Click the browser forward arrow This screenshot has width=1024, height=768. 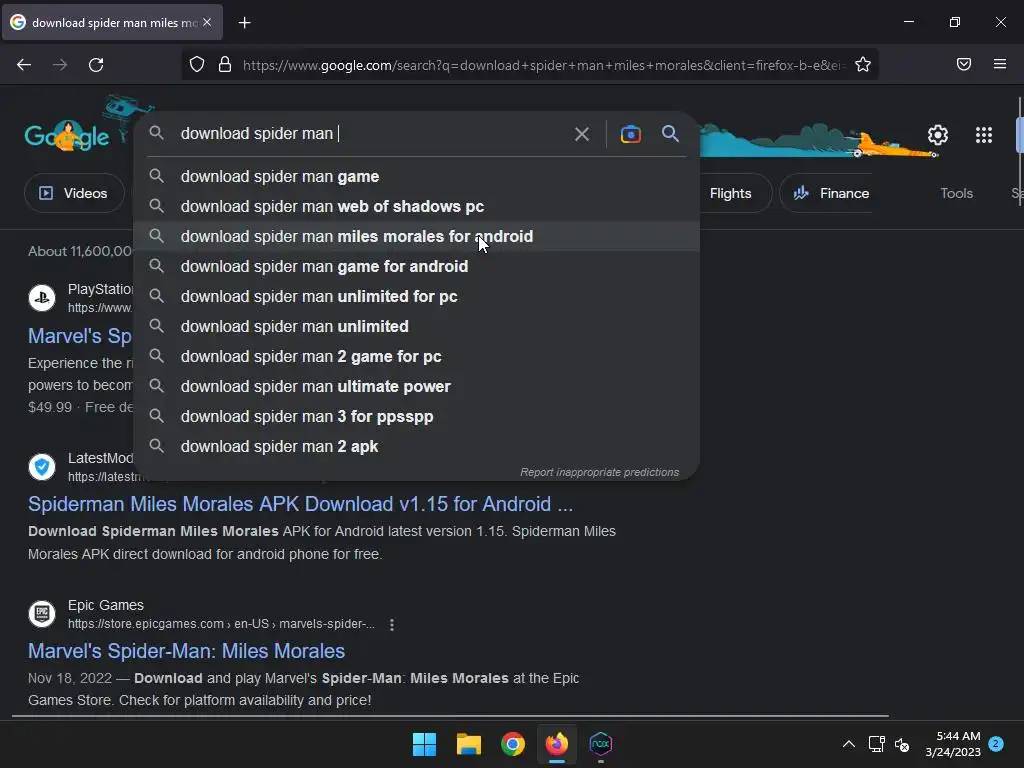[x=60, y=65]
